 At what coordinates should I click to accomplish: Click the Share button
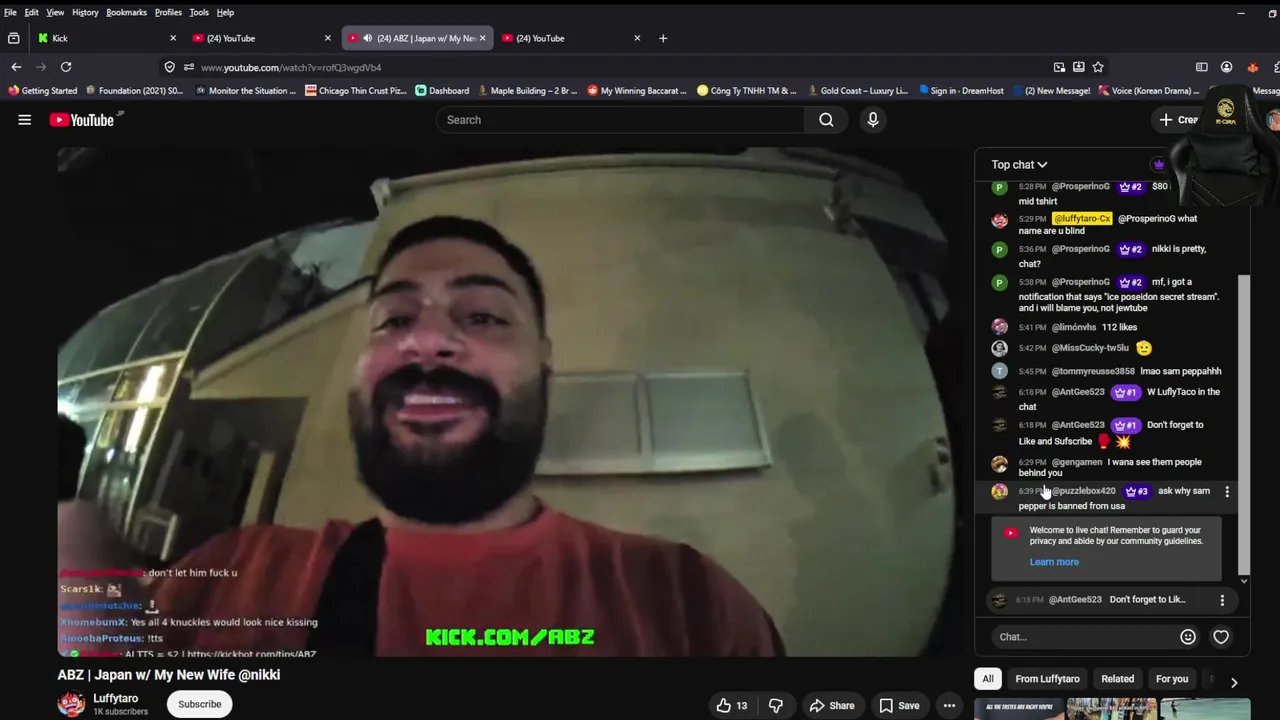(x=832, y=706)
